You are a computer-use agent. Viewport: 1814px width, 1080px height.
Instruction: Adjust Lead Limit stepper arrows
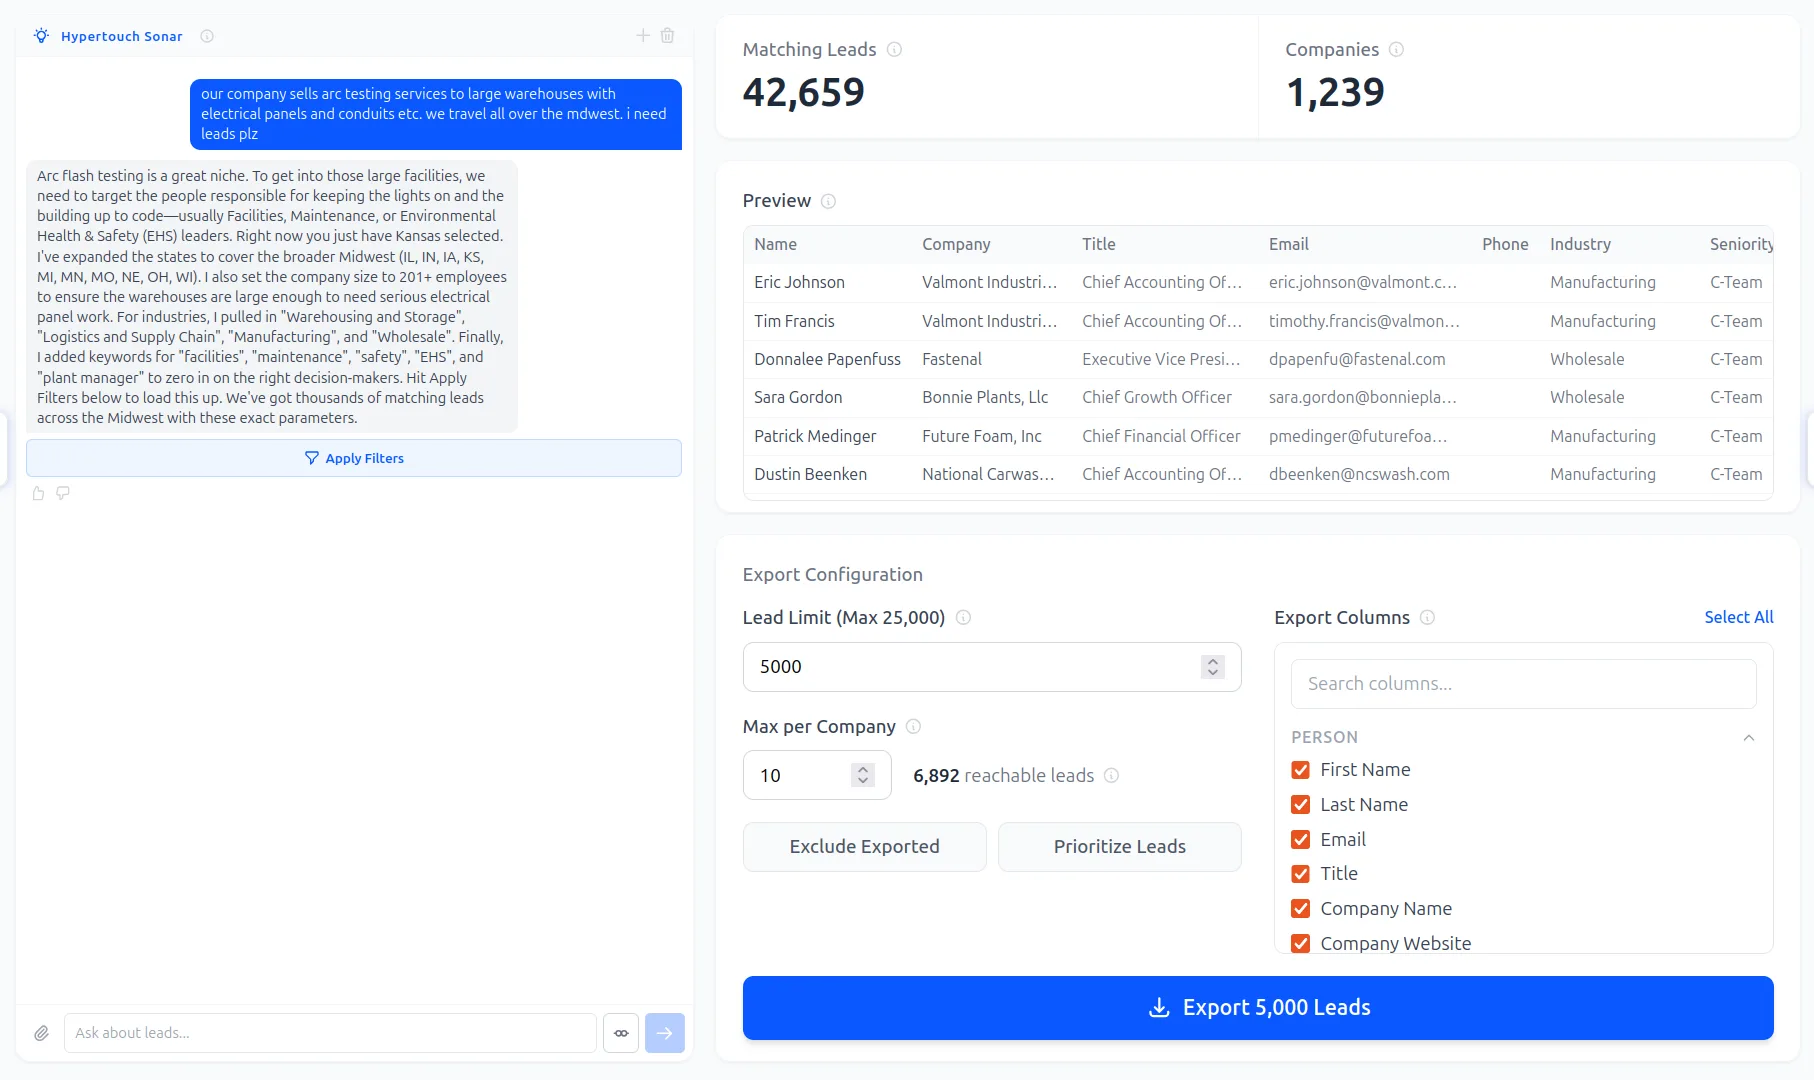[1213, 667]
